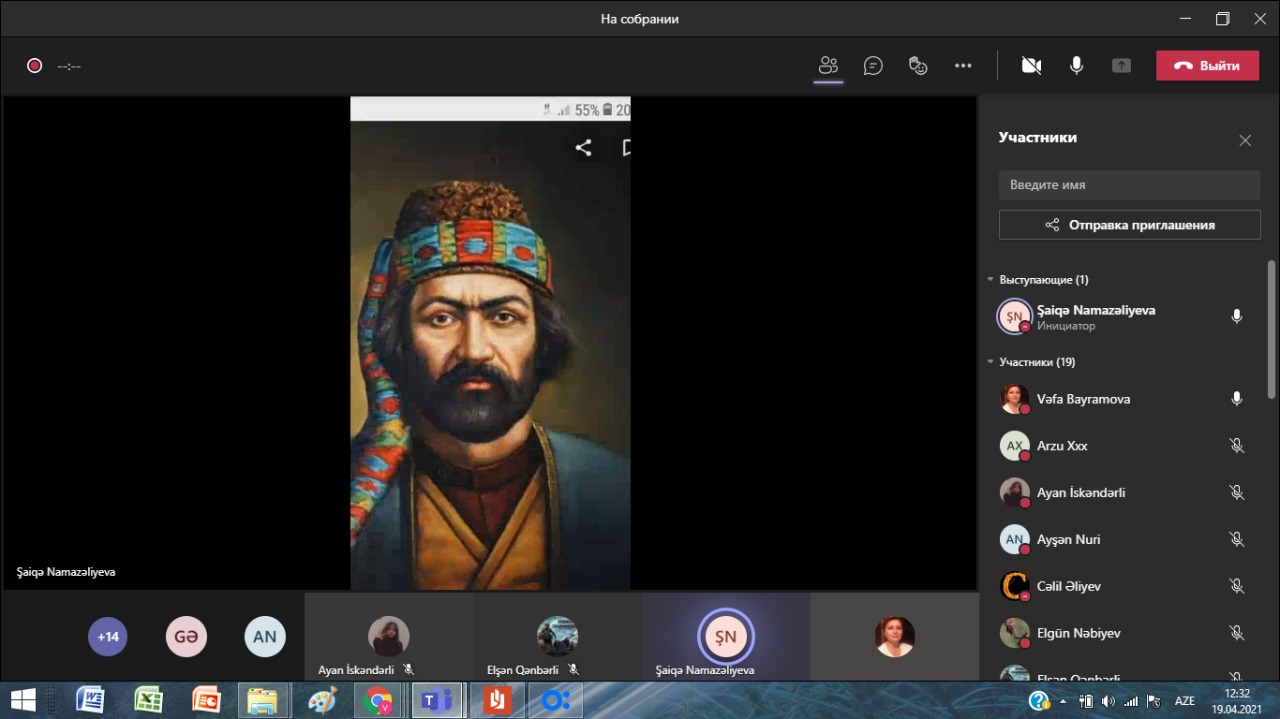Screen dimensions: 1280x719
Task: Click muted mic icon beside Elgün Nəbiyev
Action: point(1237,633)
